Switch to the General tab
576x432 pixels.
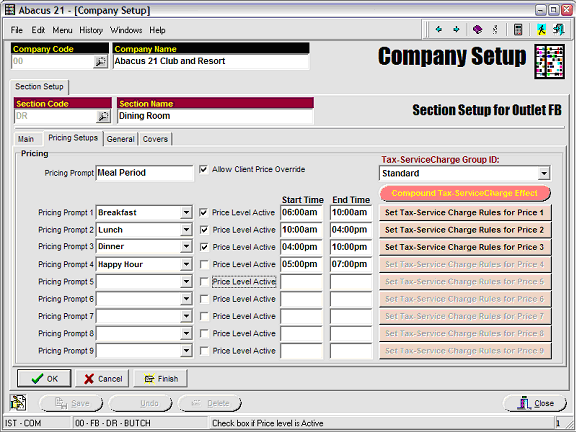pyautogui.click(x=120, y=139)
